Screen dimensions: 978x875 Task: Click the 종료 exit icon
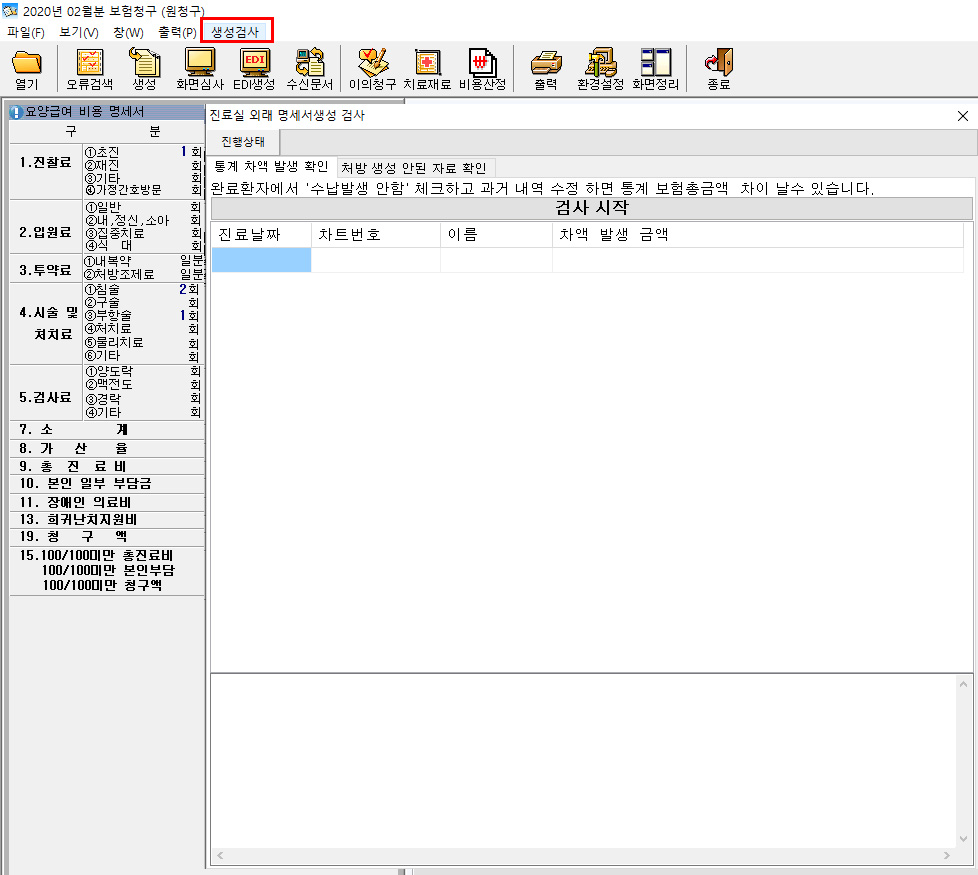[718, 68]
